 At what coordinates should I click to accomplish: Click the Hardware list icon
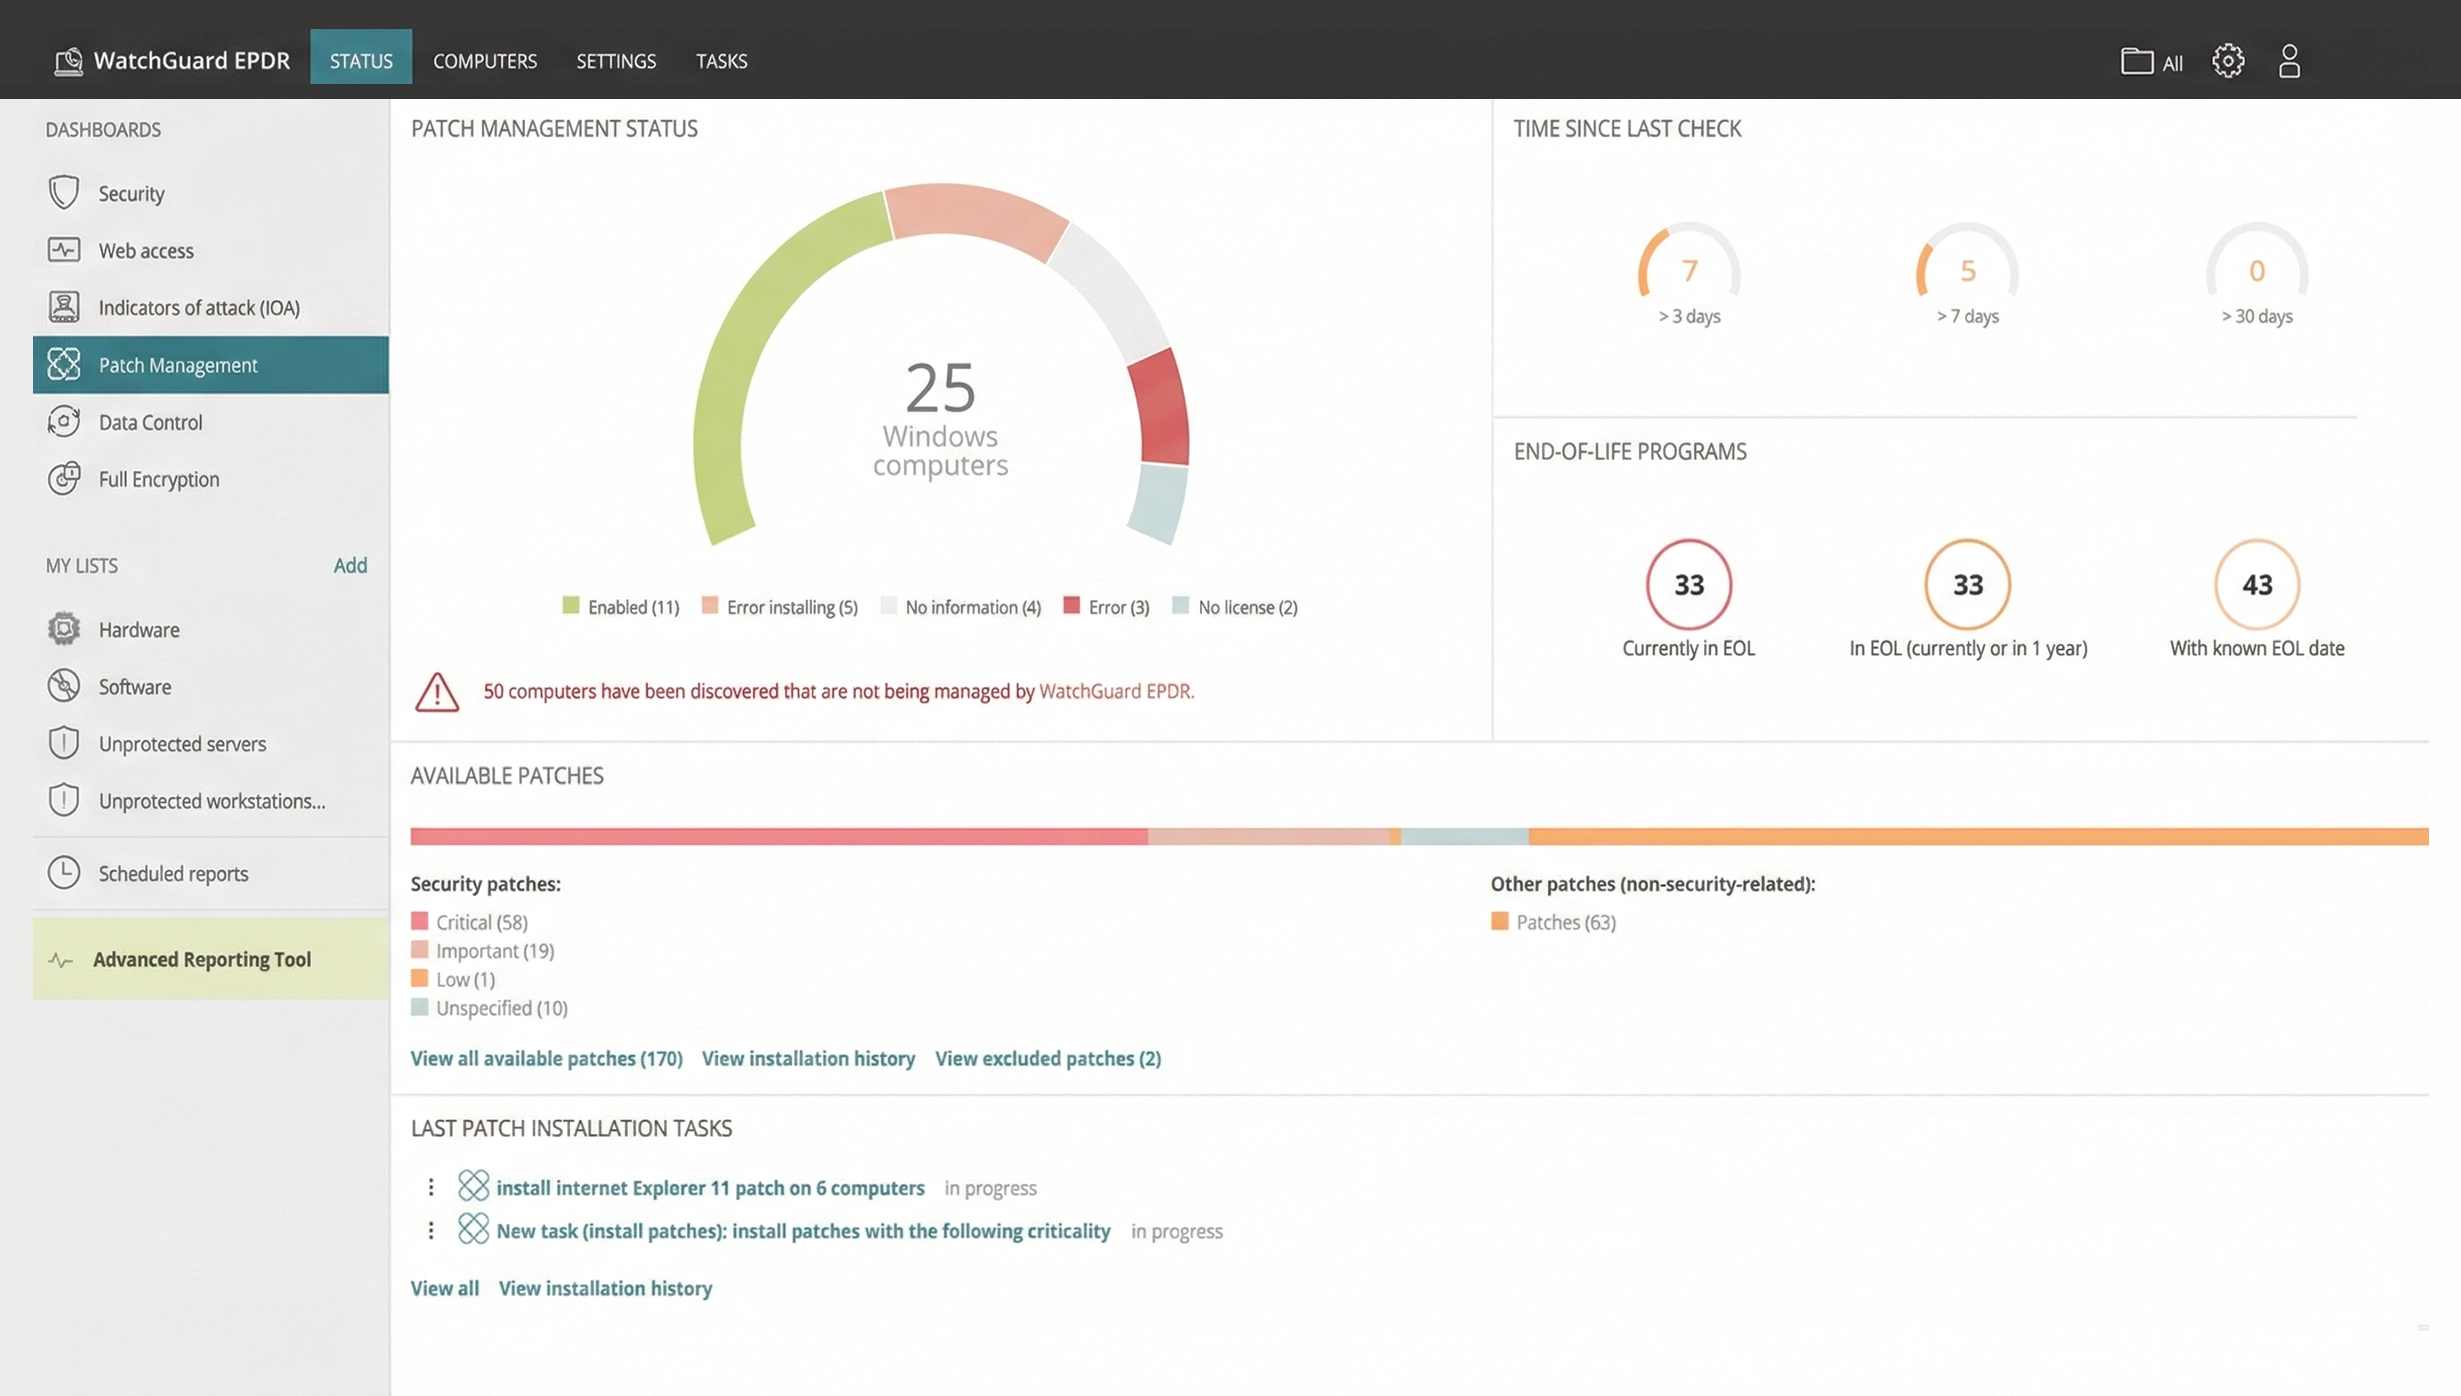(64, 629)
